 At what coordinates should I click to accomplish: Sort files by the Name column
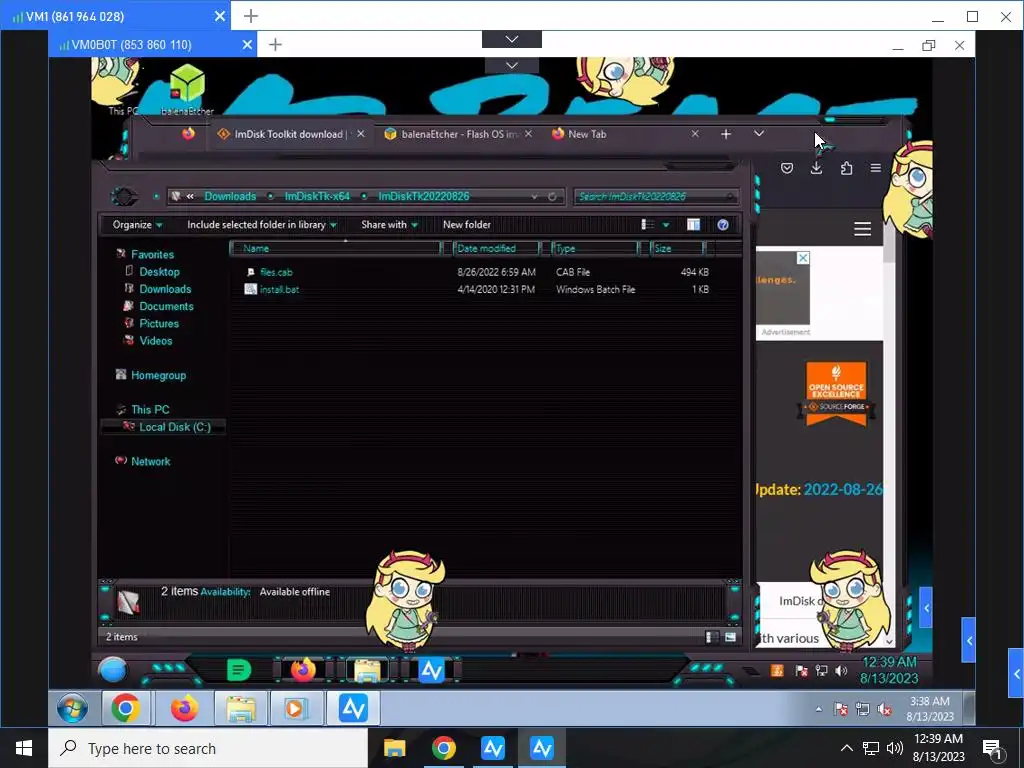(336, 248)
